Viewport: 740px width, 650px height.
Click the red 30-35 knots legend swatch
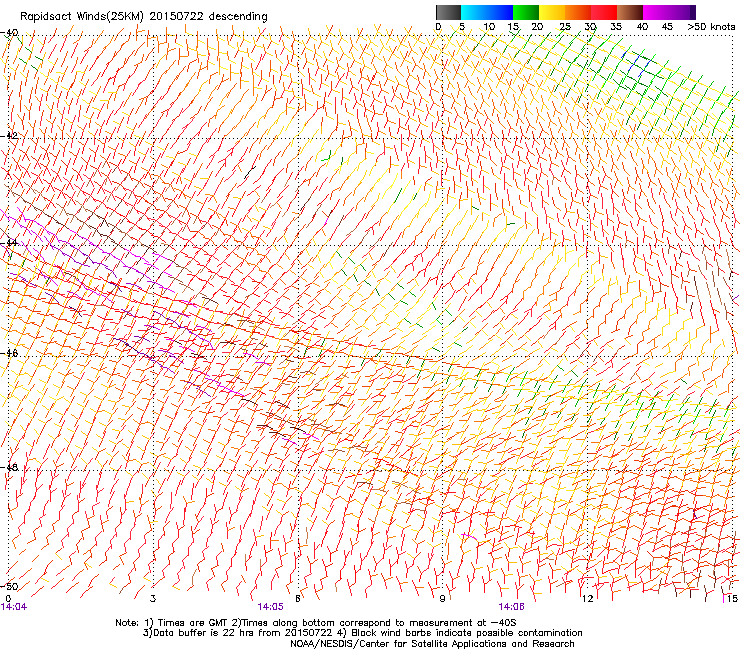[604, 12]
